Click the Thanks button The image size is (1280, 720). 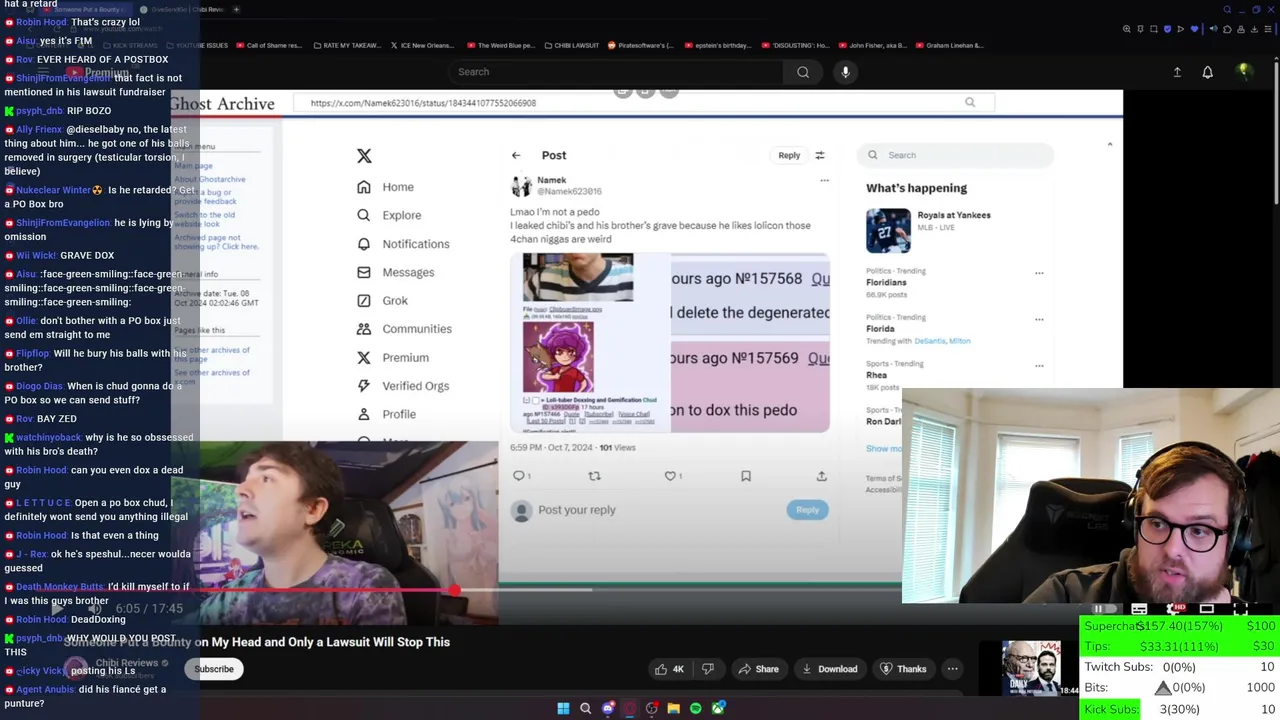(x=902, y=669)
